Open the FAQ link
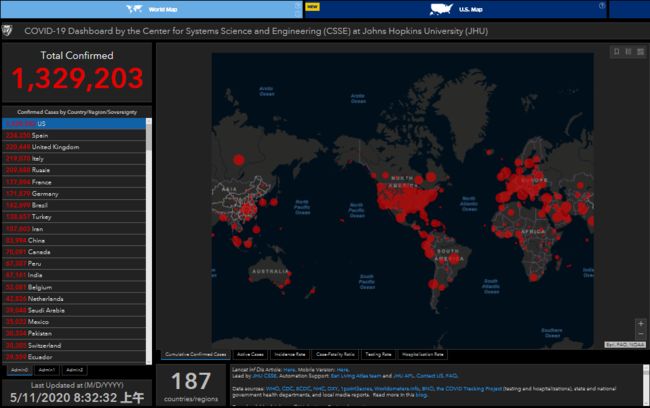650x408 pixels. (452, 376)
